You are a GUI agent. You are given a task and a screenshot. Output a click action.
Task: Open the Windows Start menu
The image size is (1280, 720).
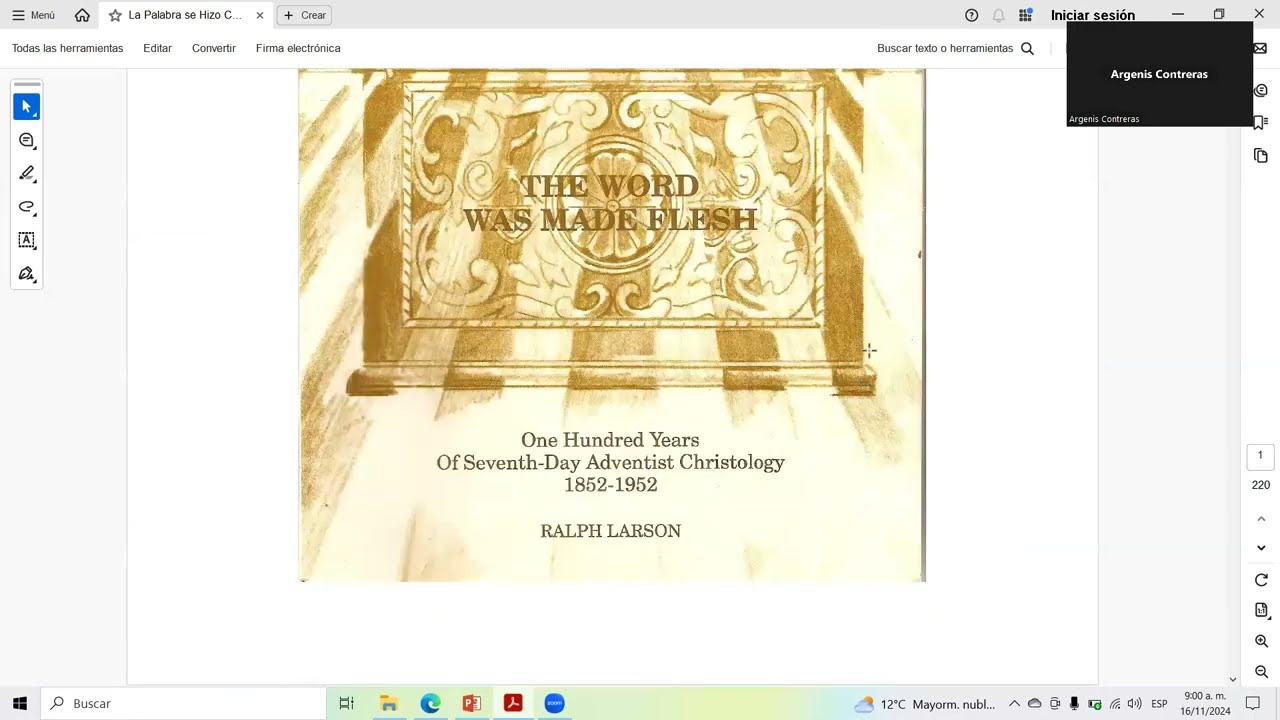pyautogui.click(x=20, y=703)
